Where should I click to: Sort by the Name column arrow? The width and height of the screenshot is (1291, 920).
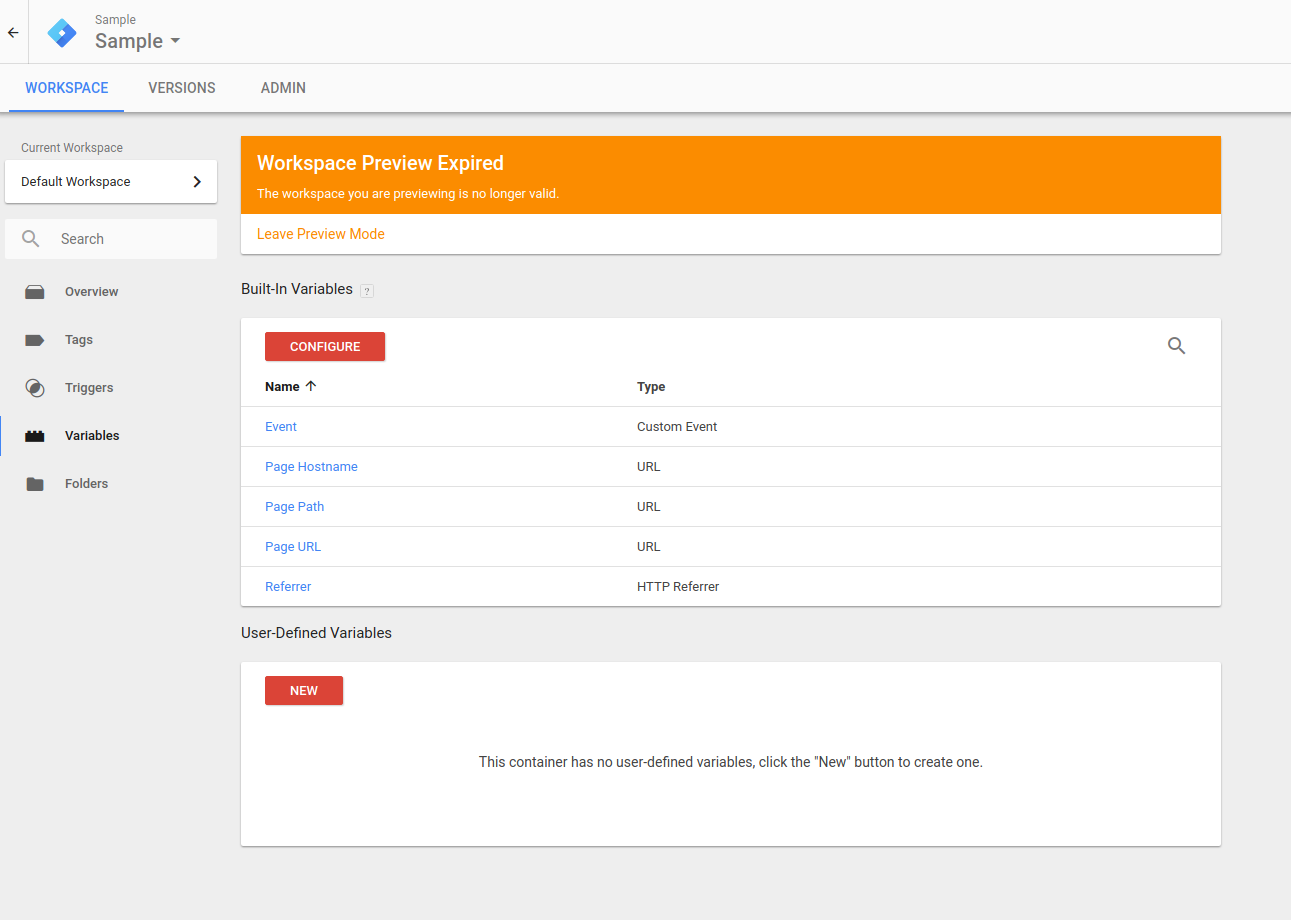point(310,386)
